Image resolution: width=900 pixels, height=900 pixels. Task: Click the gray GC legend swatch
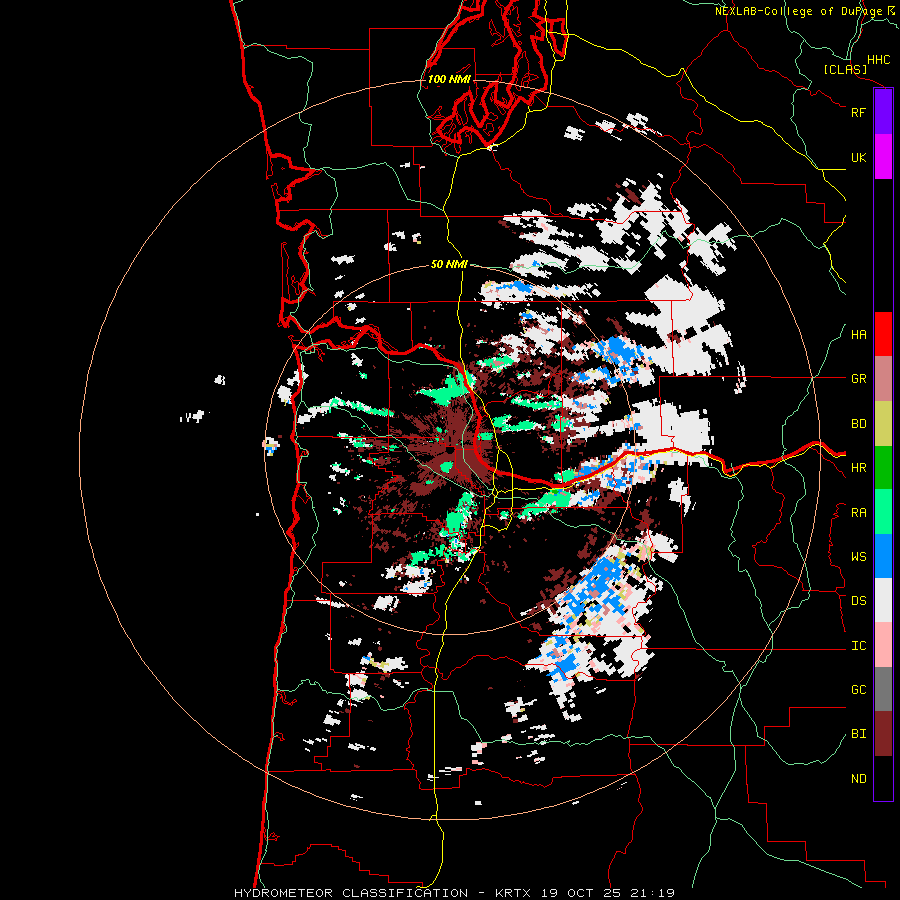coord(883,689)
